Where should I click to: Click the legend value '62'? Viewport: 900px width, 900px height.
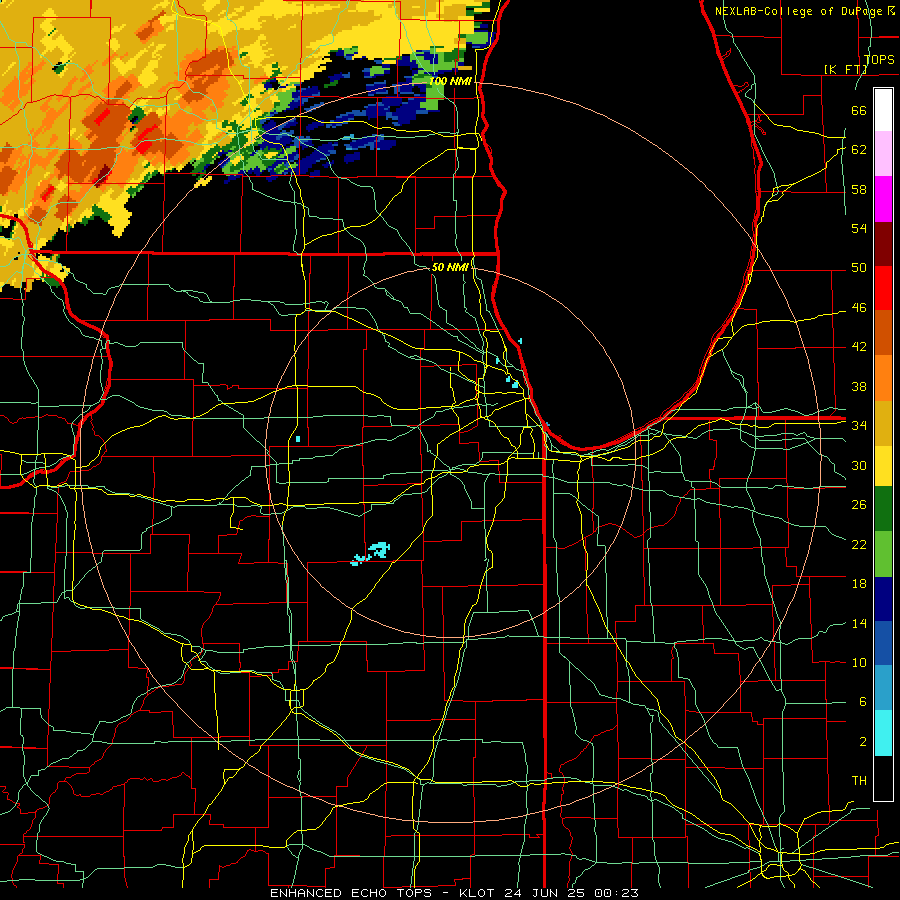tap(859, 149)
